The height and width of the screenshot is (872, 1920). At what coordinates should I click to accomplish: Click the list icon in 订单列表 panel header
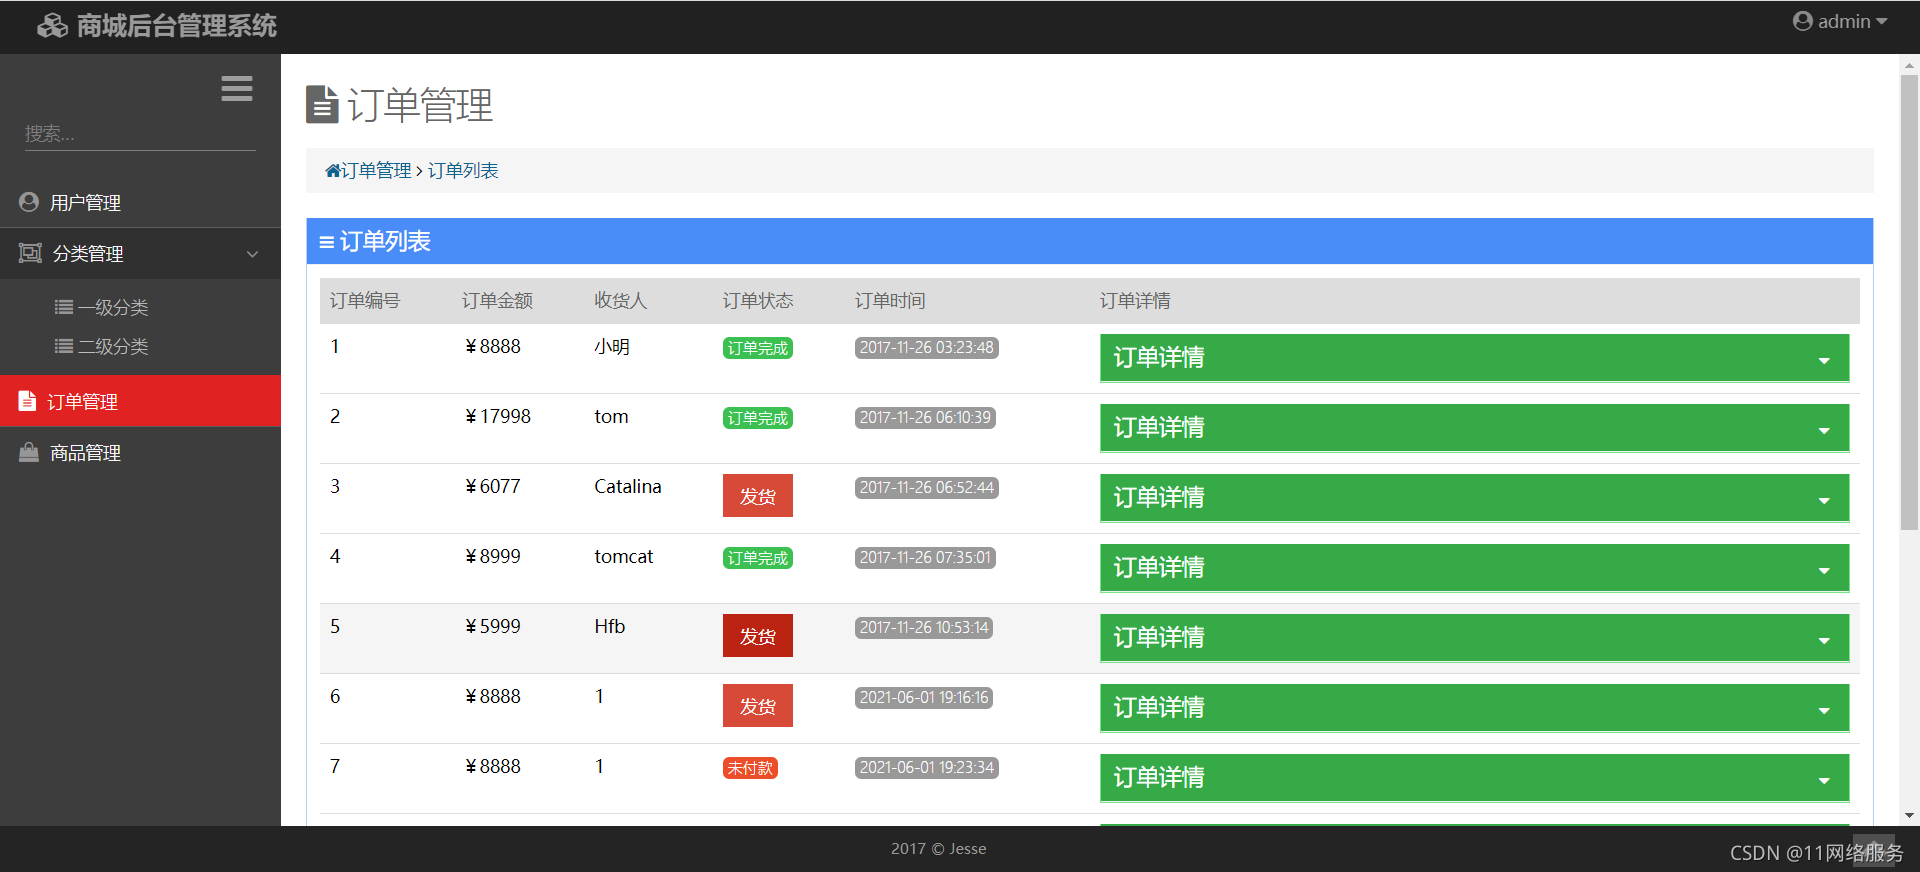(326, 242)
